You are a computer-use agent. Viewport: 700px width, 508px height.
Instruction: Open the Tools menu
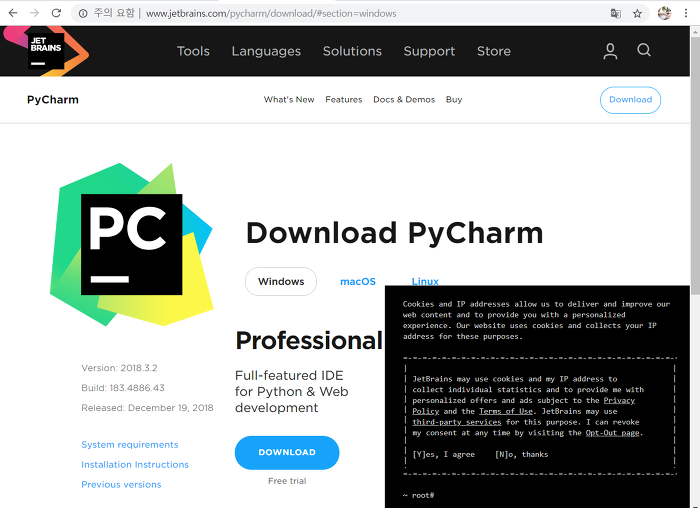tap(193, 51)
